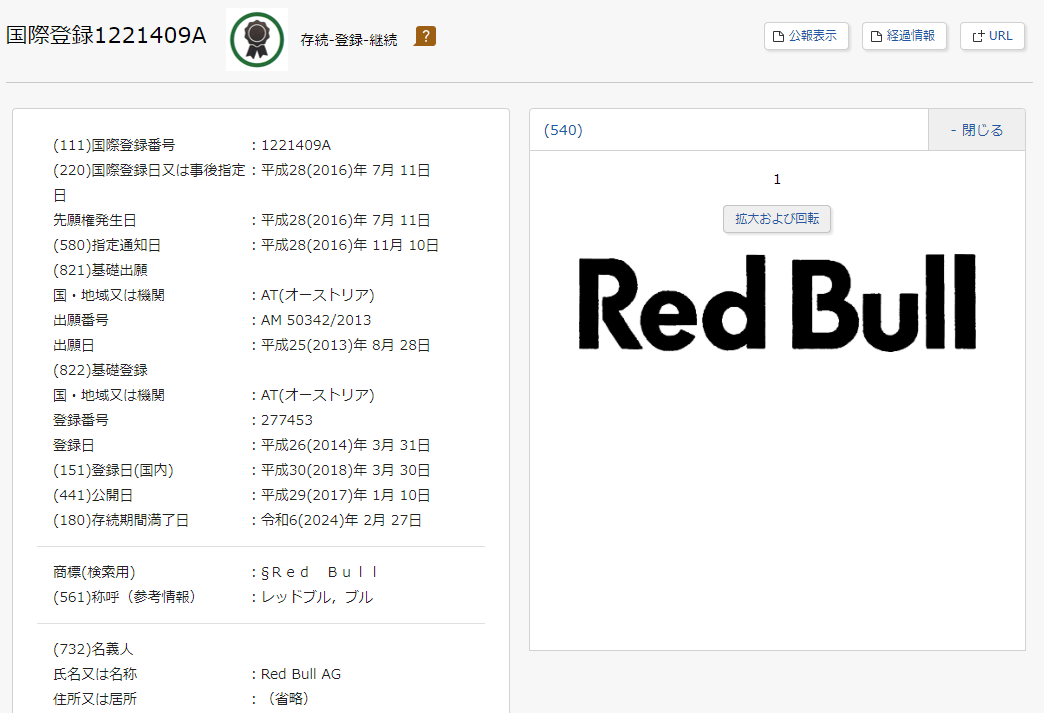Click the address value (省略)
Viewport: 1044px width, 713px height.
click(287, 699)
